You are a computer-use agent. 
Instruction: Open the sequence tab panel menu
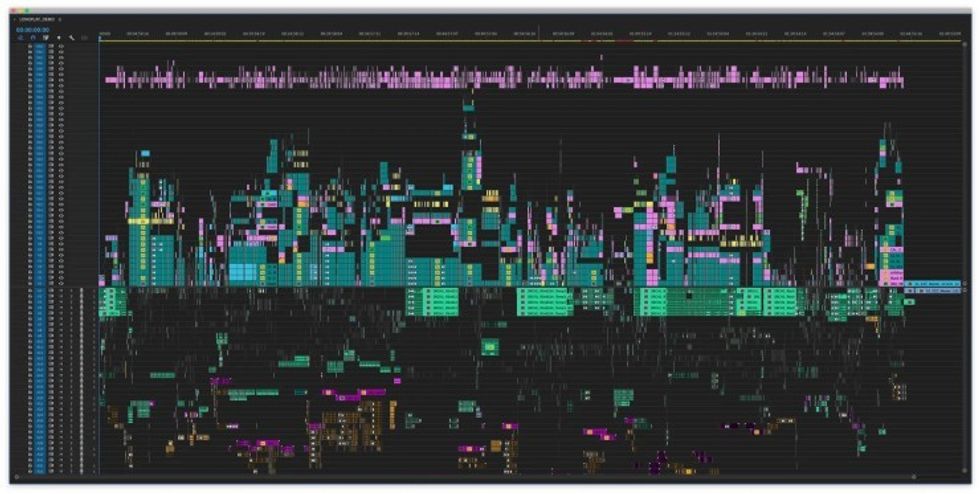(x=60, y=20)
